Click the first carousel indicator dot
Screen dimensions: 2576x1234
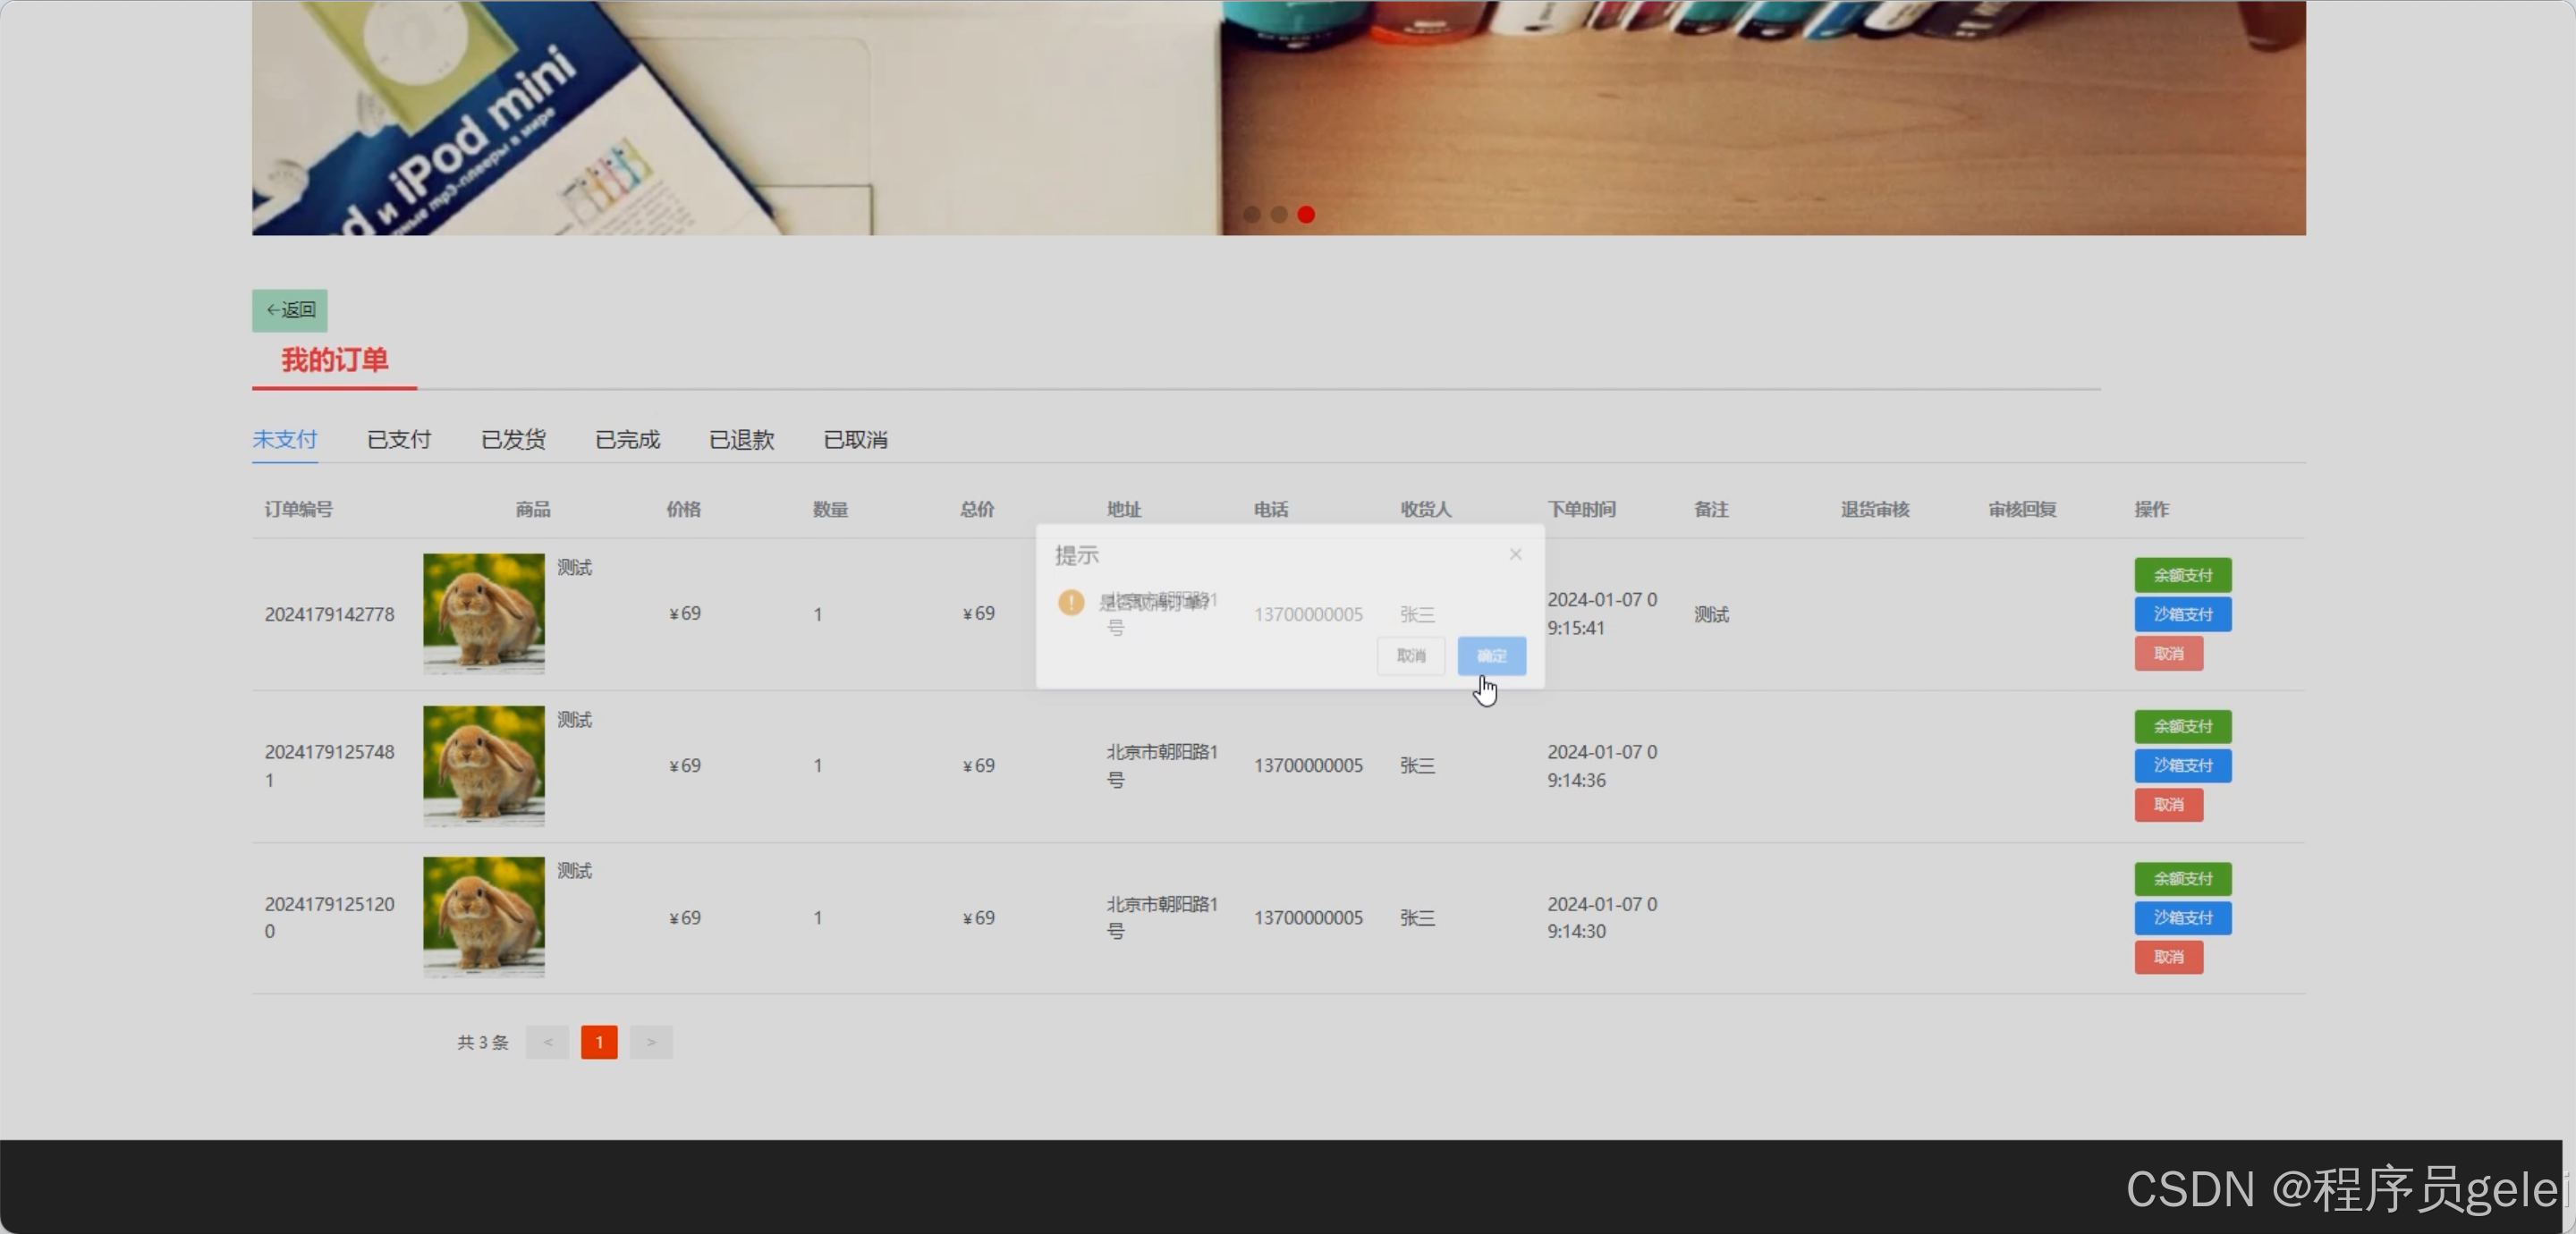[x=1251, y=214]
